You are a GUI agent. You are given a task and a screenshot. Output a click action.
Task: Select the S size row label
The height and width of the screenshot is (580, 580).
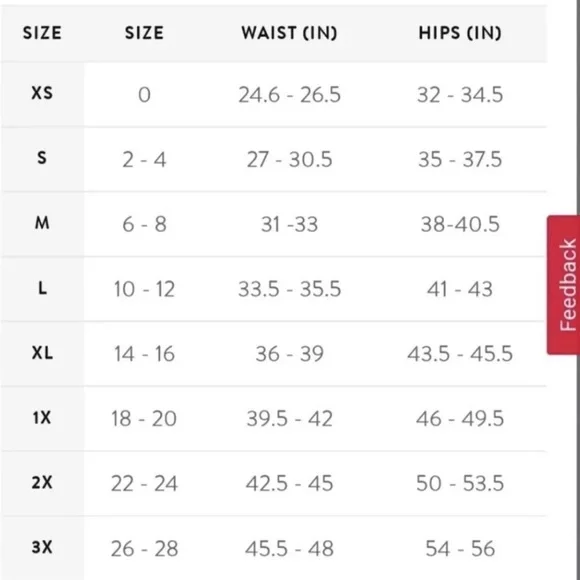pyautogui.click(x=42, y=158)
